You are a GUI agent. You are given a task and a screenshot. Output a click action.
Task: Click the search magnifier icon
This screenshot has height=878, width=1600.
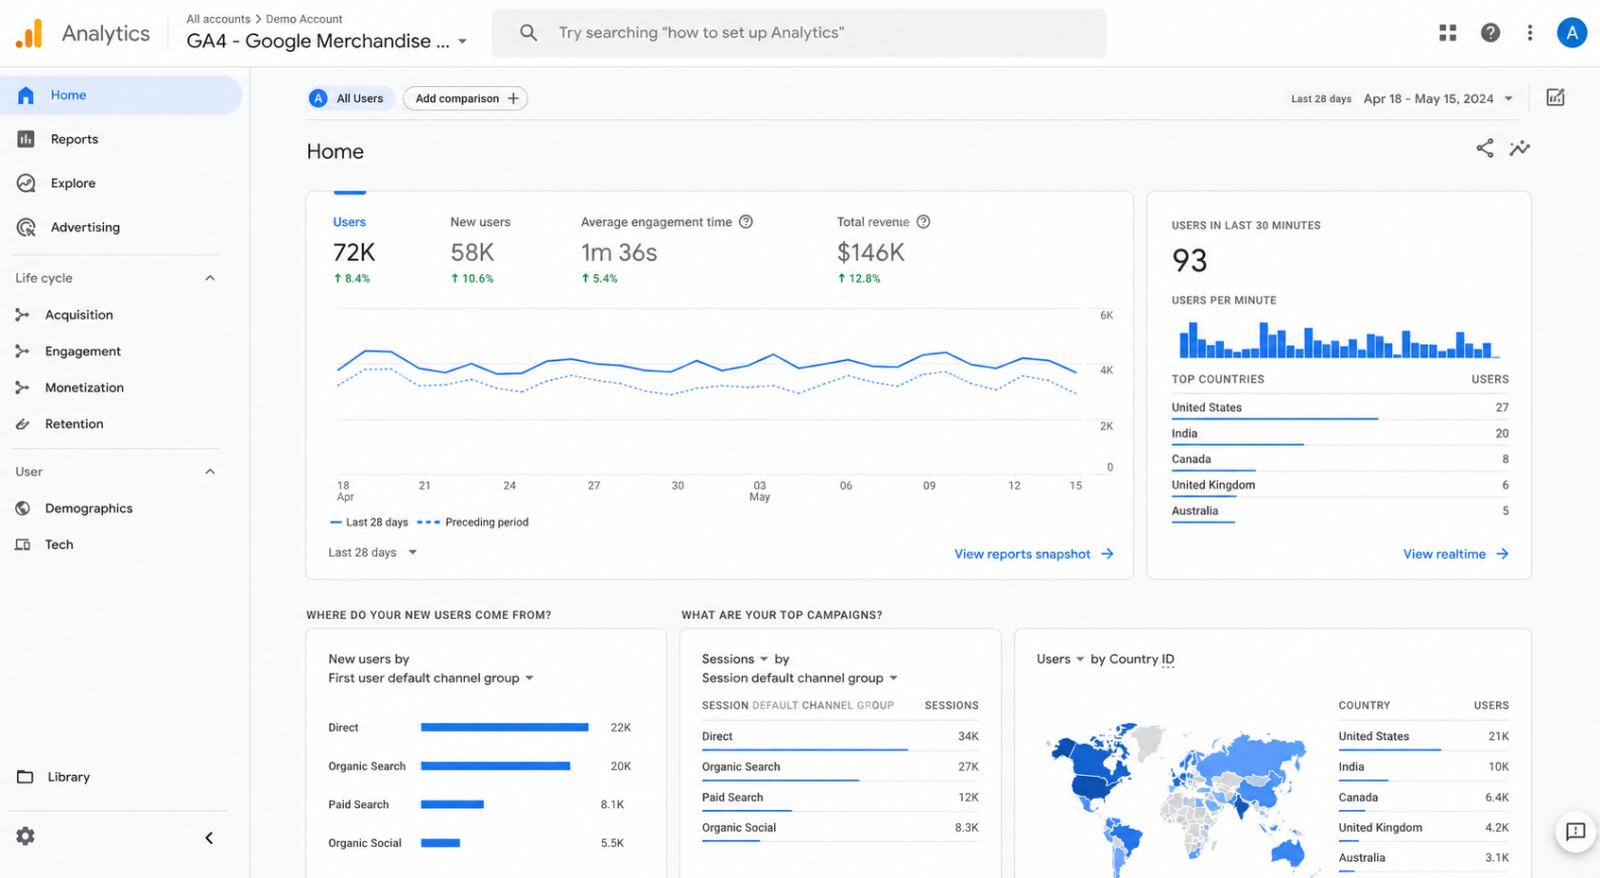[x=528, y=33]
